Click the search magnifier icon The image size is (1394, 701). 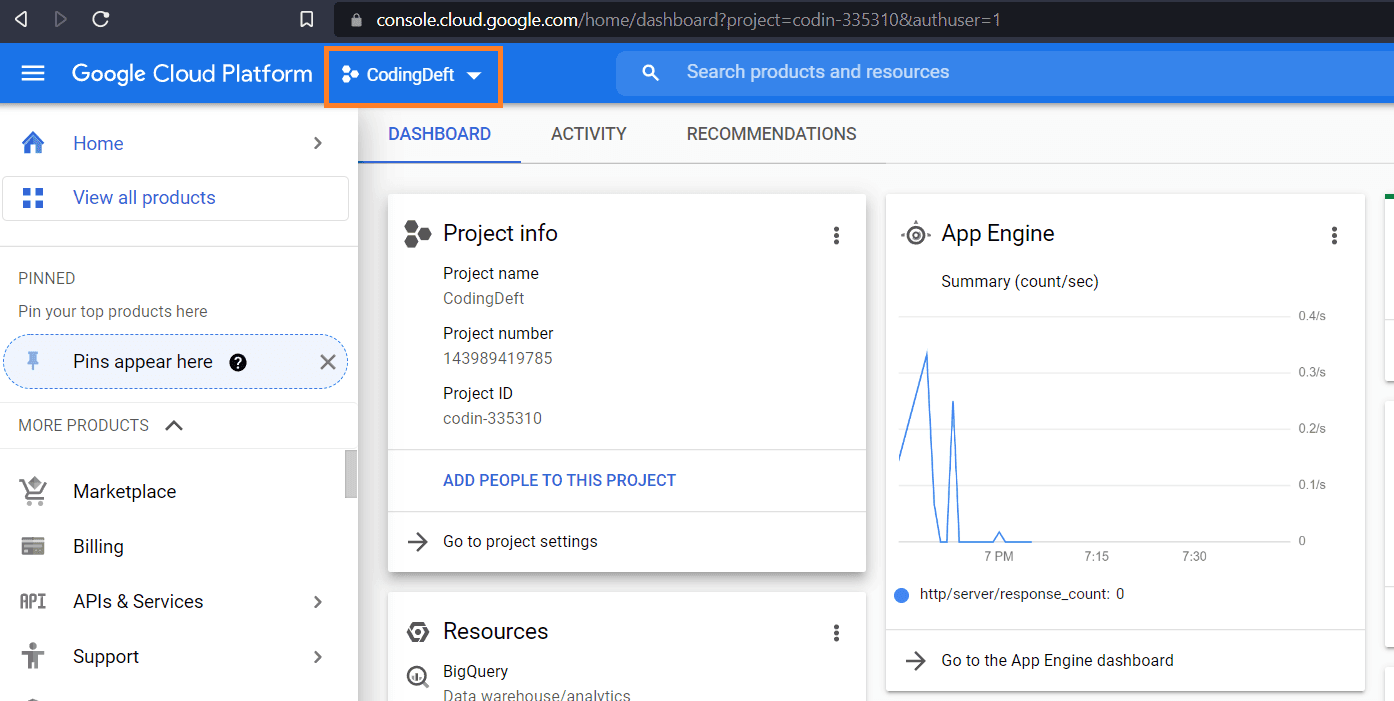(651, 73)
